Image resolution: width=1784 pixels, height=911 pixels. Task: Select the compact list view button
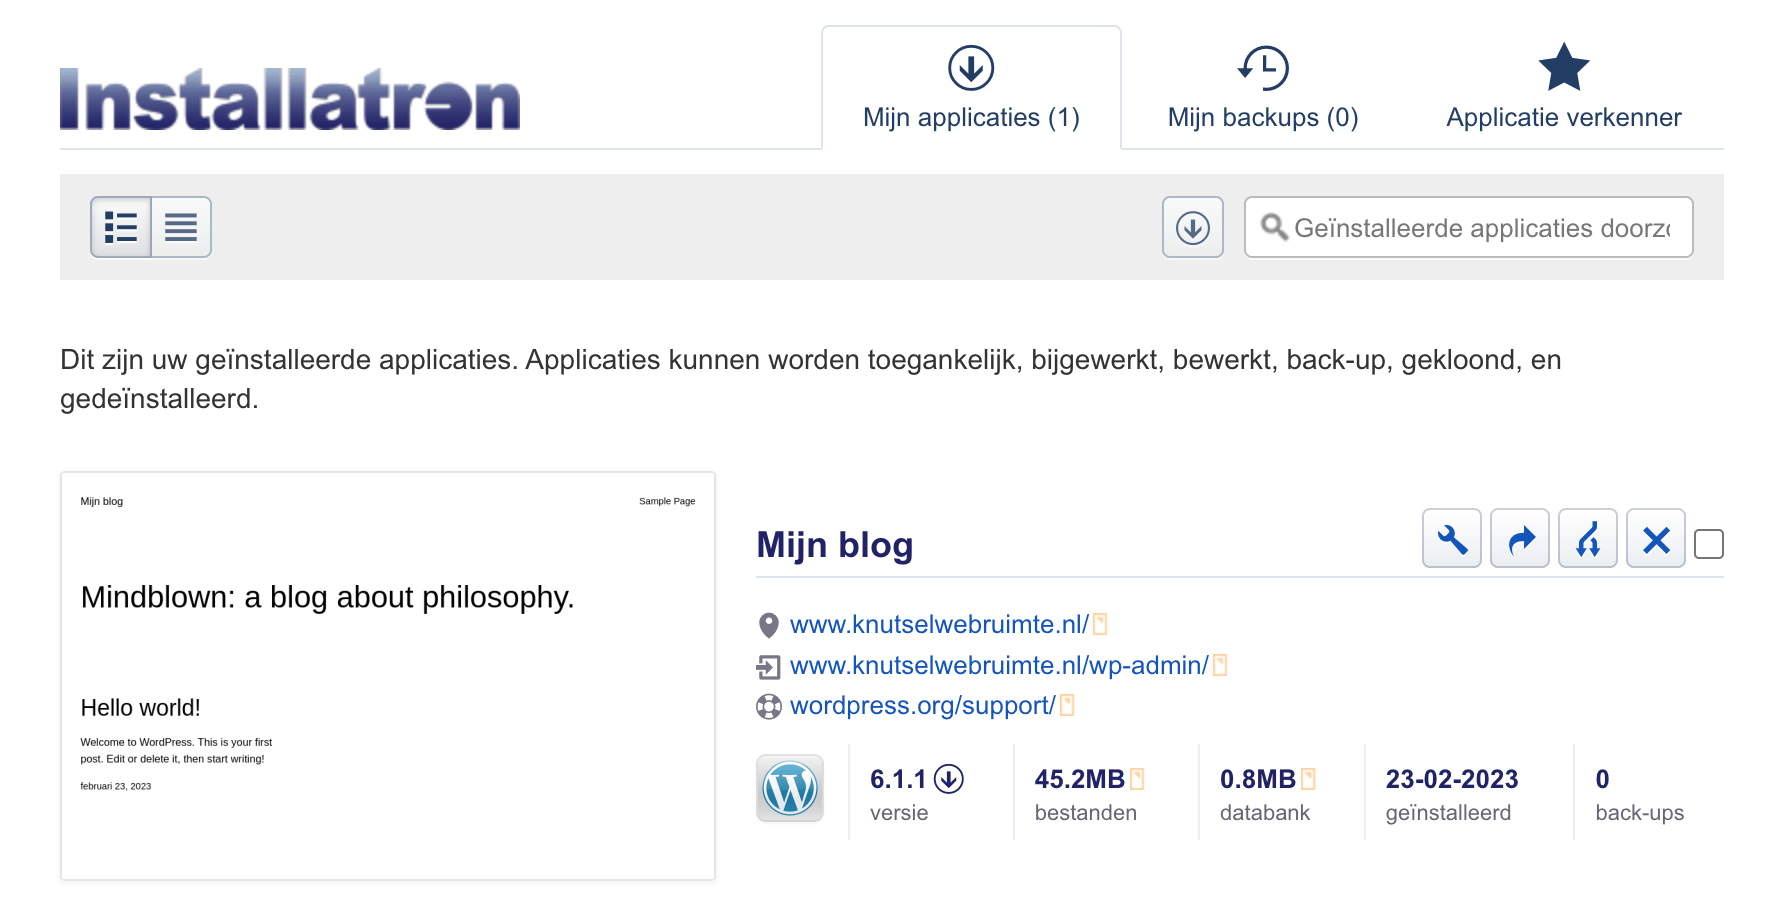point(181,227)
